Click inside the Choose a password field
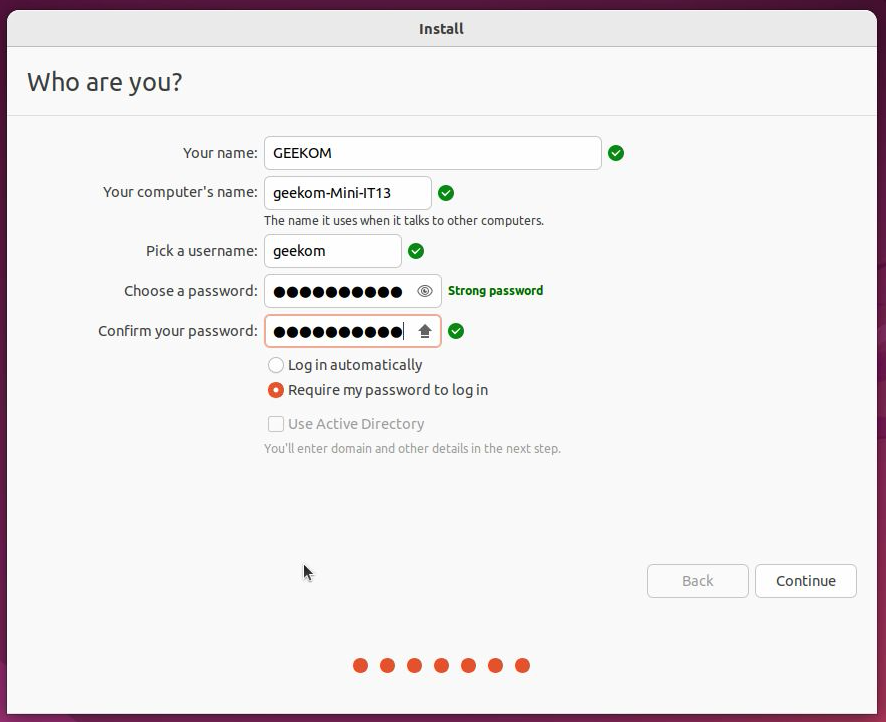 point(338,291)
